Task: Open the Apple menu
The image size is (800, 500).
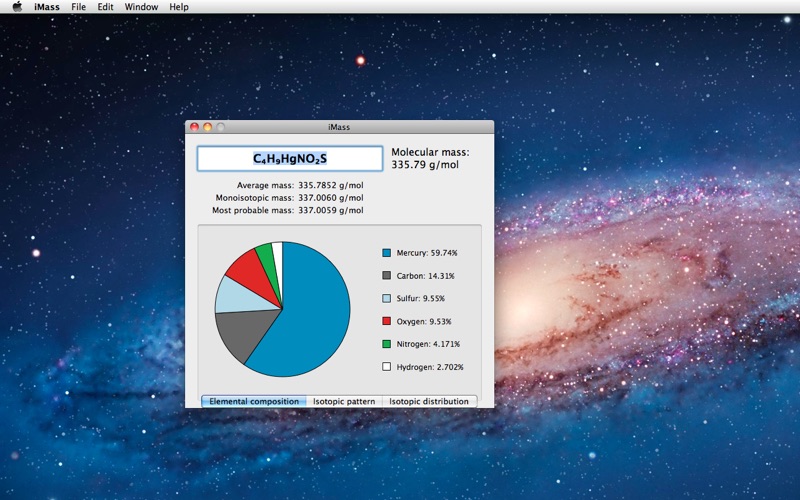Action: [x=17, y=7]
